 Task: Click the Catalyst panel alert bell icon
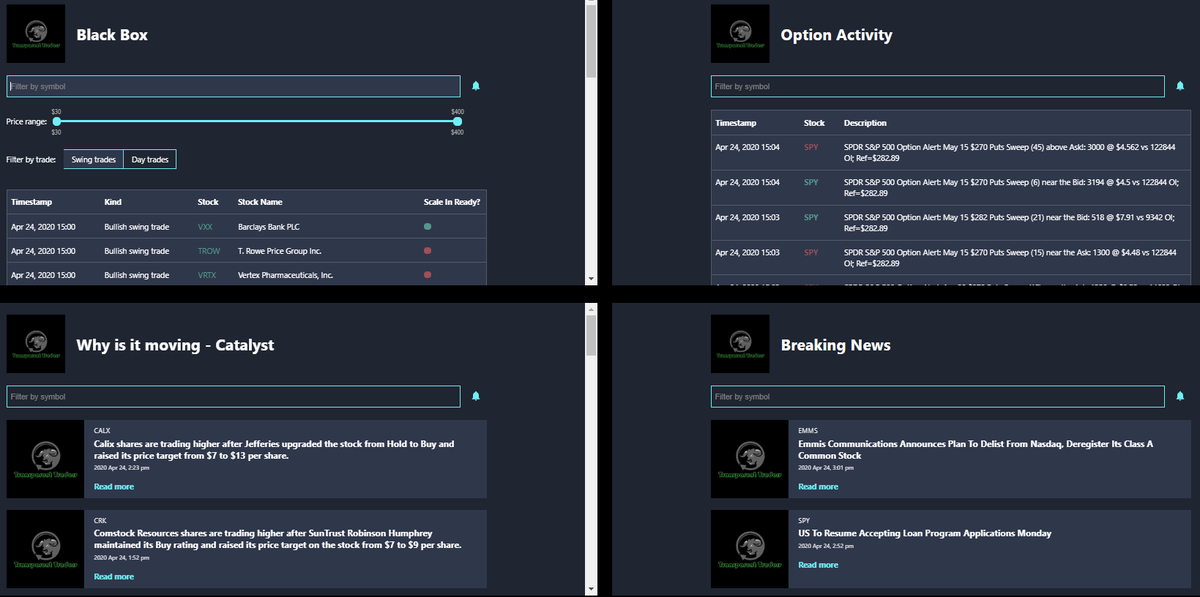(476, 396)
